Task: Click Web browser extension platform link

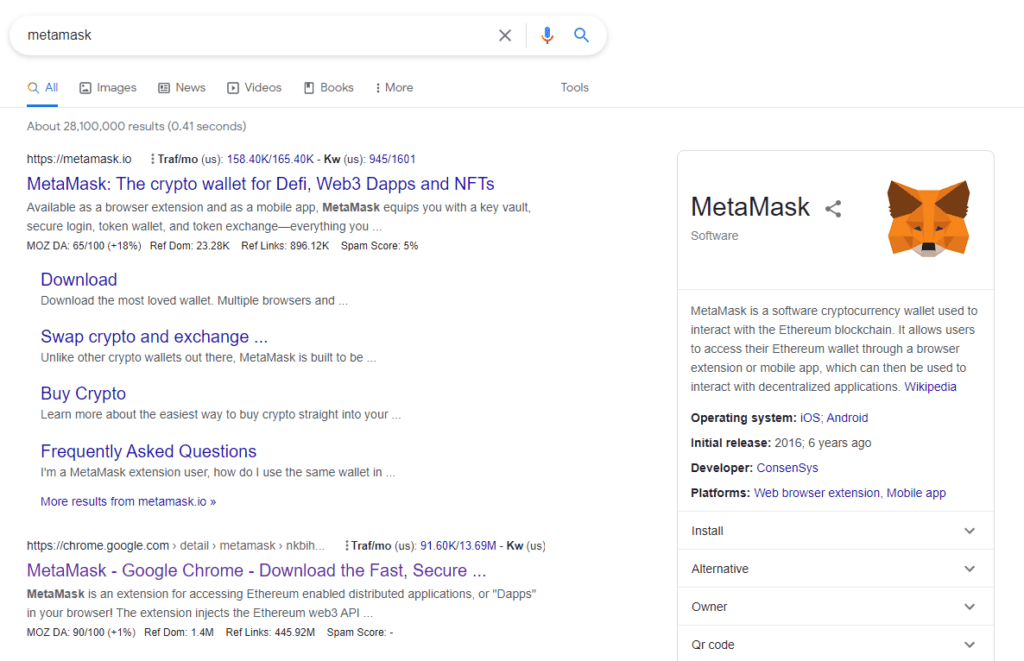Action: click(x=816, y=493)
